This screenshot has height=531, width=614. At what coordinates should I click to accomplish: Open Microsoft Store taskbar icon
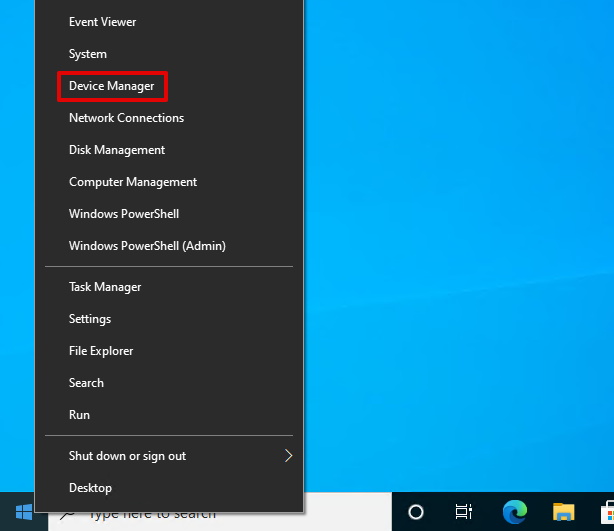(x=607, y=512)
